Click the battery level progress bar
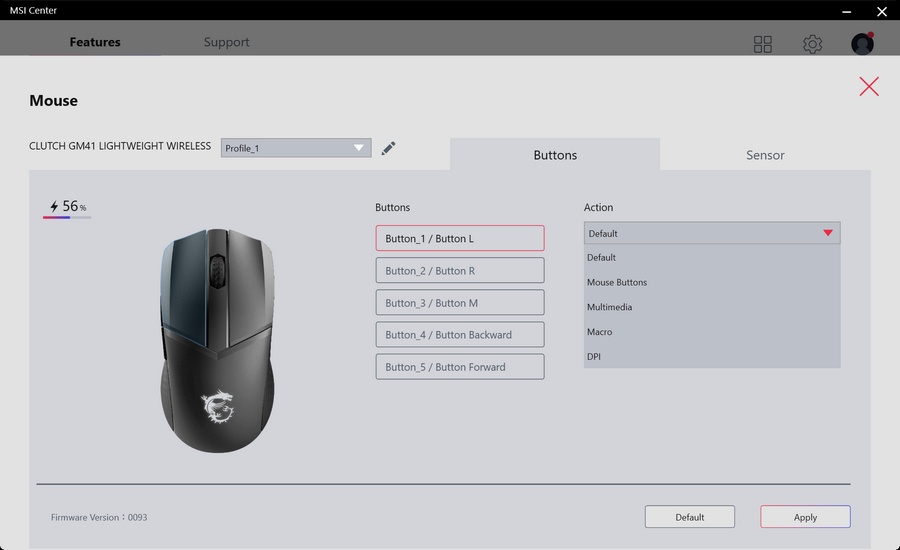The width and height of the screenshot is (900, 550). [x=67, y=218]
